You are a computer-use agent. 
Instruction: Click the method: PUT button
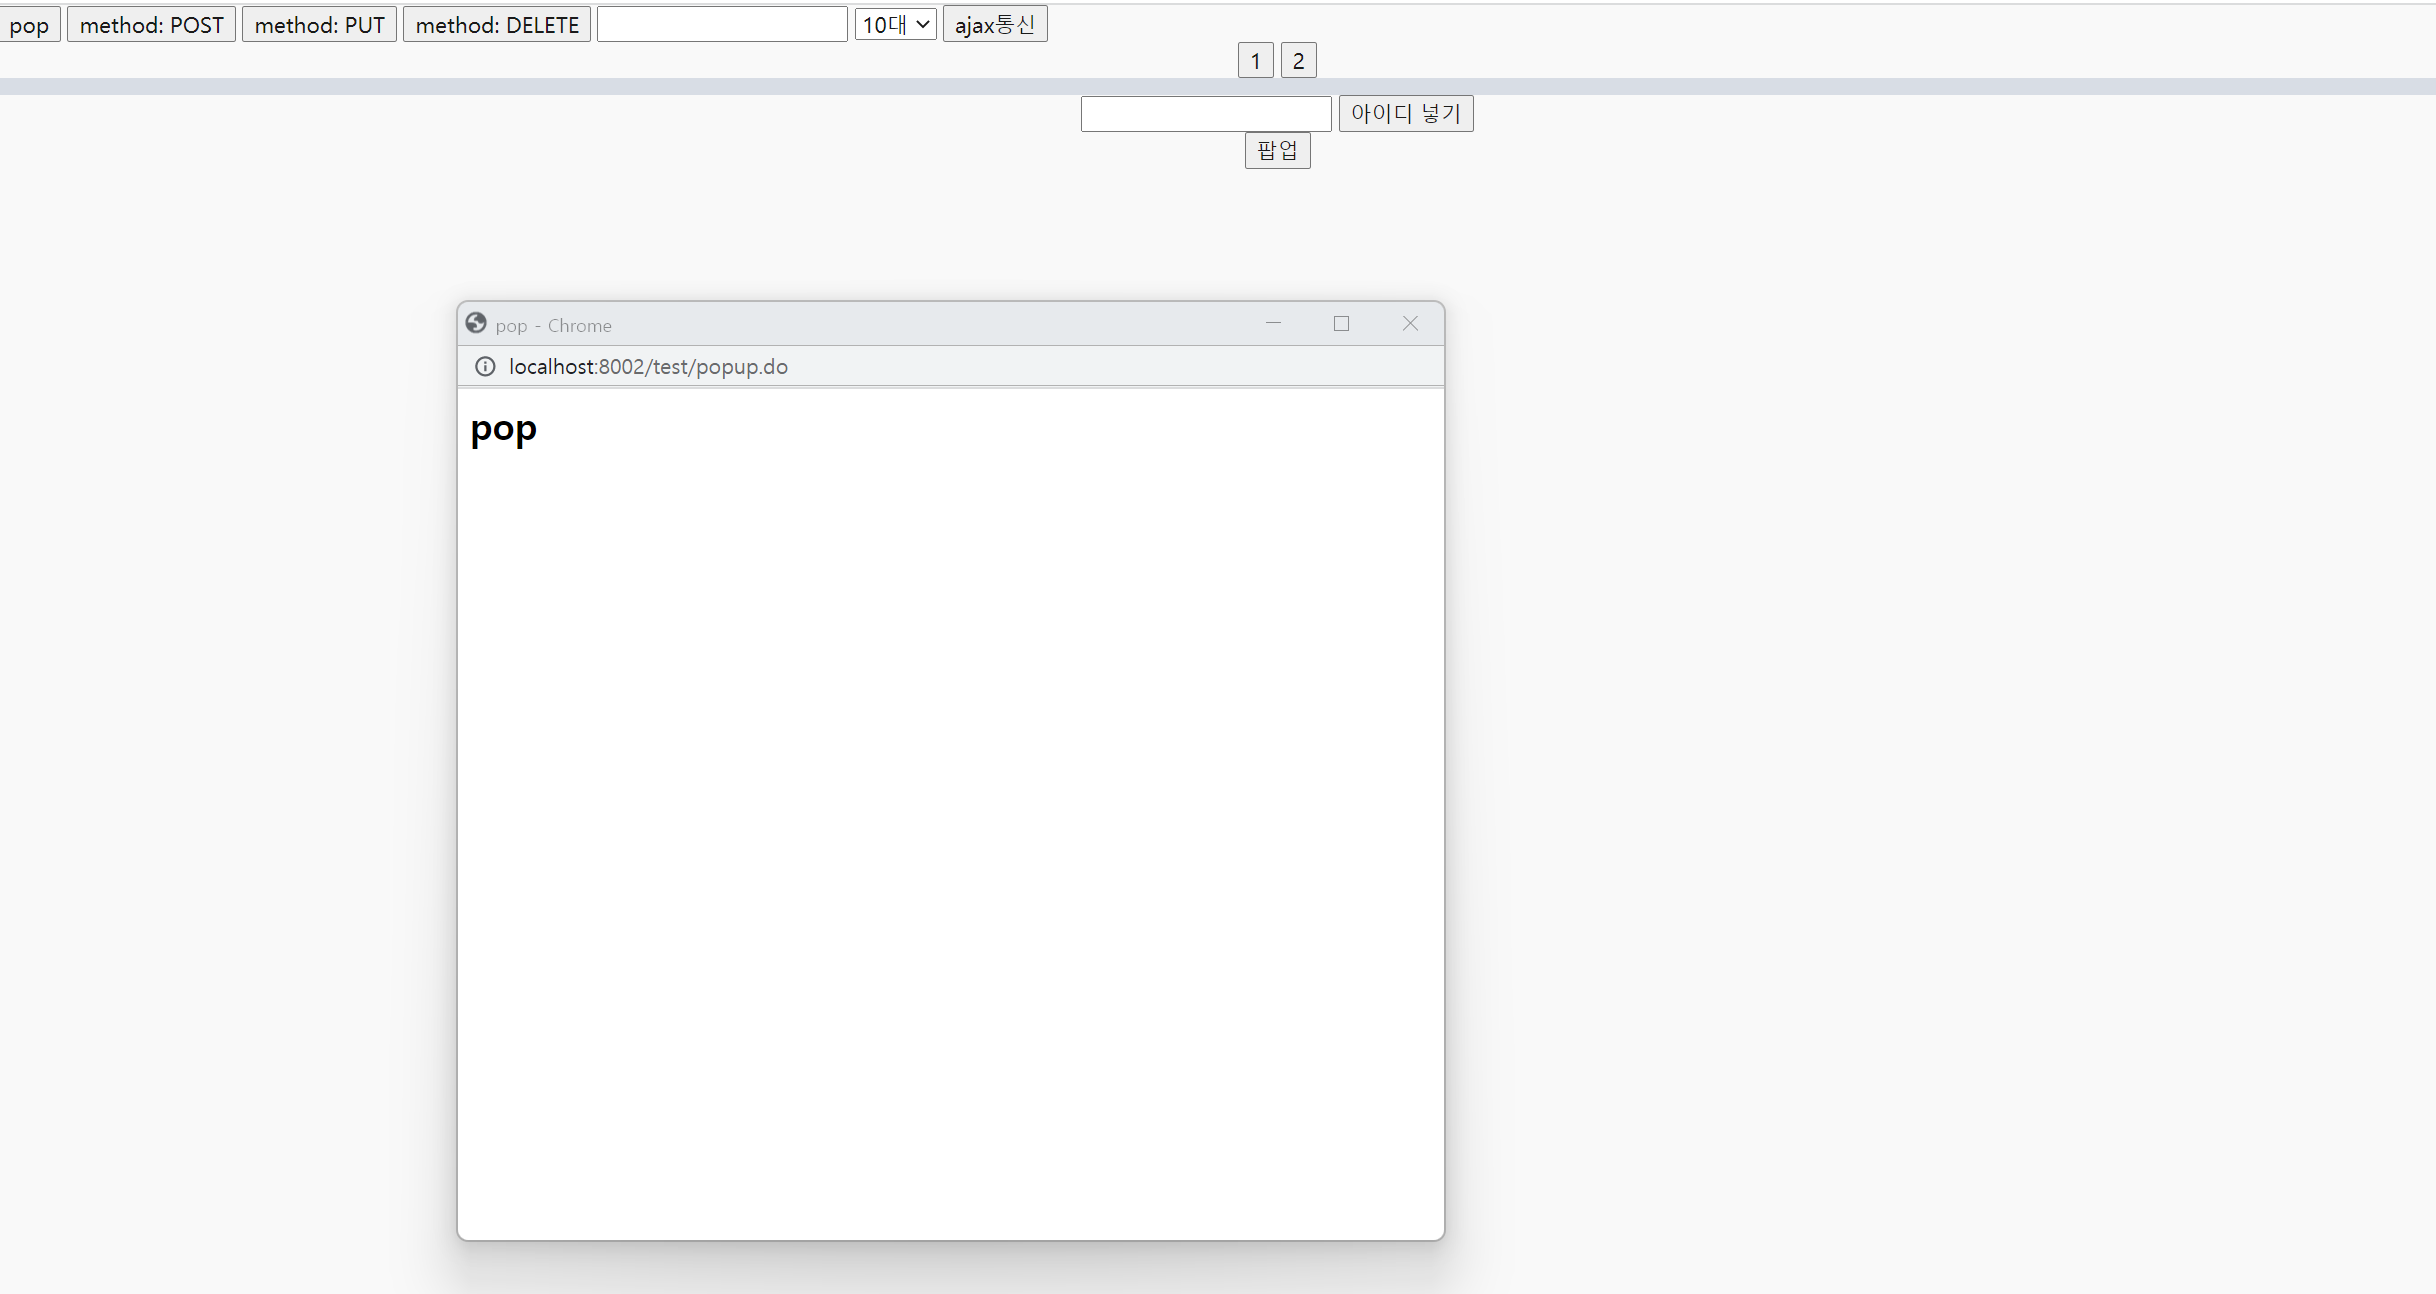pyautogui.click(x=319, y=25)
